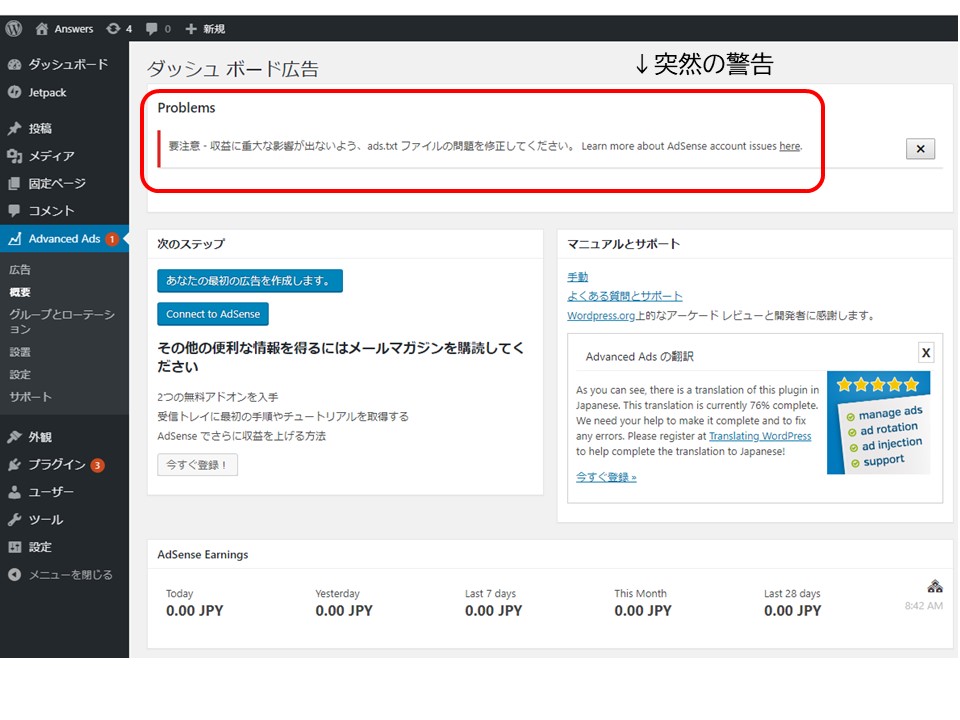Click the 外観 paintbrush icon
The height and width of the screenshot is (720, 960).
(x=15, y=437)
